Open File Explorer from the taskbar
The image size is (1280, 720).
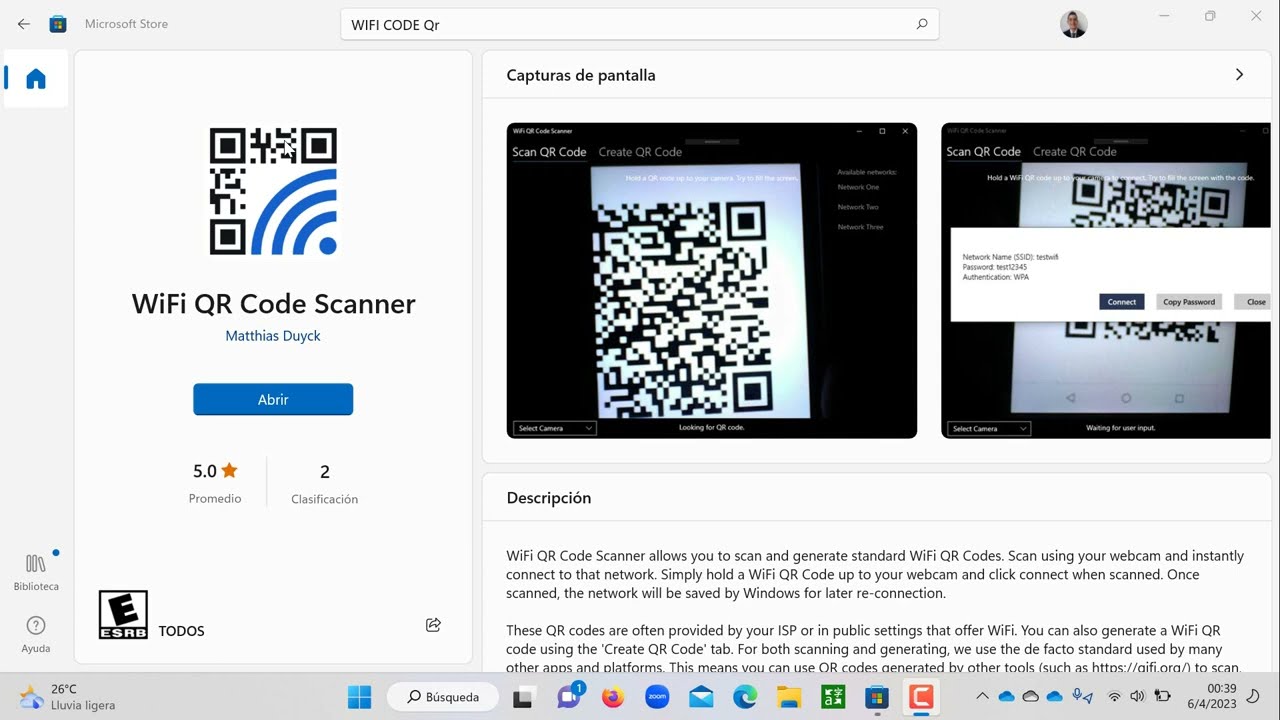tap(789, 697)
